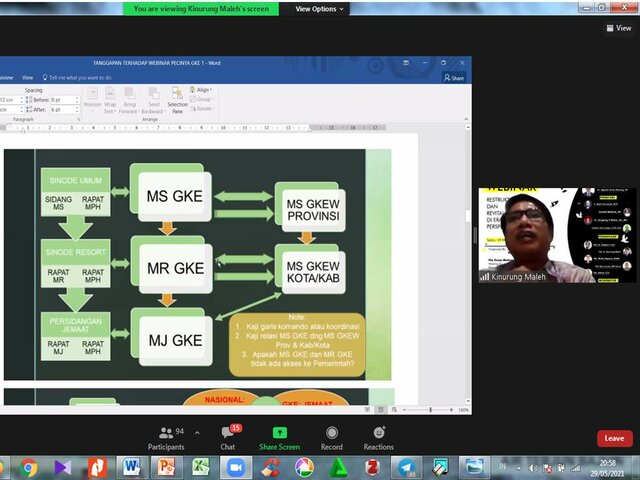This screenshot has height=480, width=640.
Task: Open Picasa from the taskbar
Action: [x=304, y=467]
